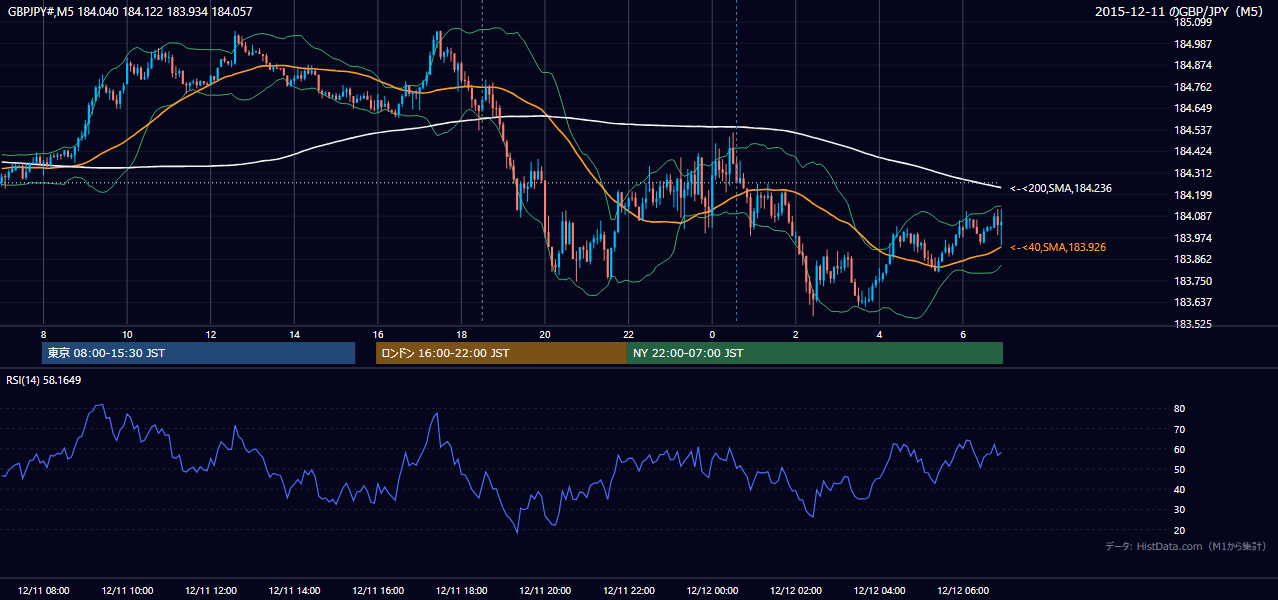The width and height of the screenshot is (1278, 600).
Task: Select the NY 22:00-07:00 JST session bar
Action: click(x=815, y=353)
